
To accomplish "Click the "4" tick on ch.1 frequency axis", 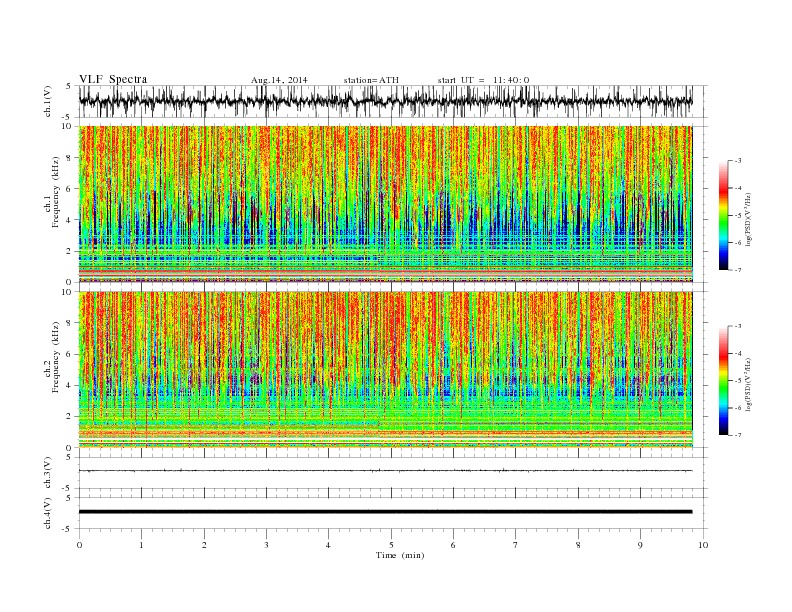I will [70, 220].
